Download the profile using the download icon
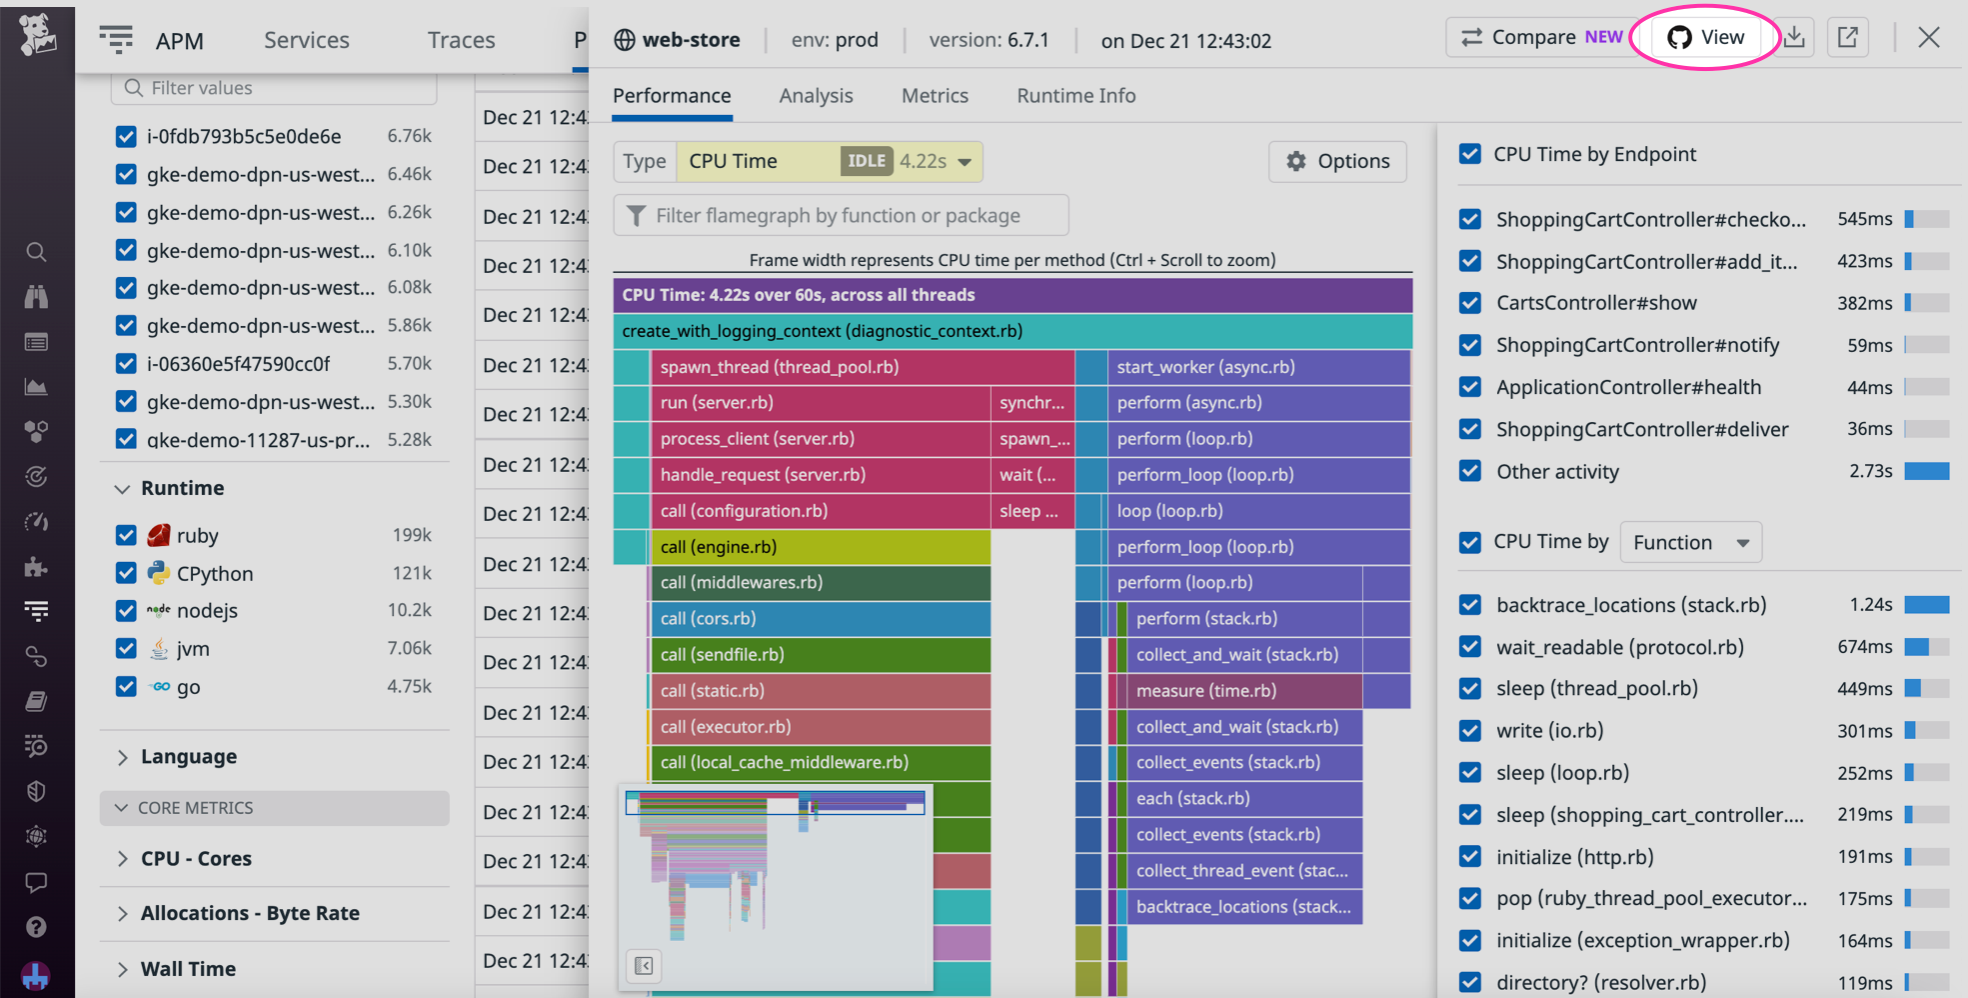Screen dimensions: 1968x998 pos(1794,37)
